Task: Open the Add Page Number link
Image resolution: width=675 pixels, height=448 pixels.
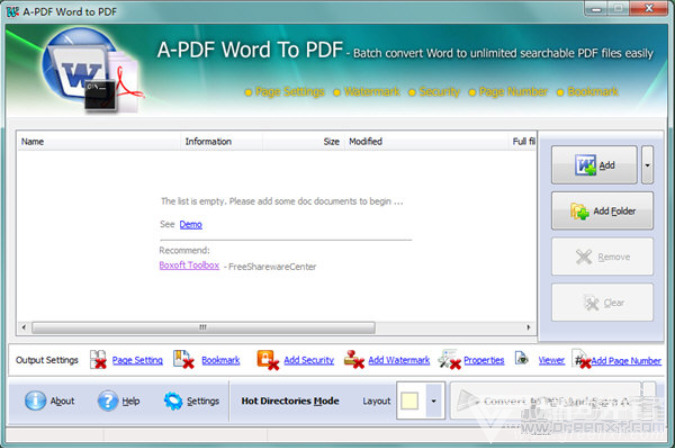Action: click(626, 361)
